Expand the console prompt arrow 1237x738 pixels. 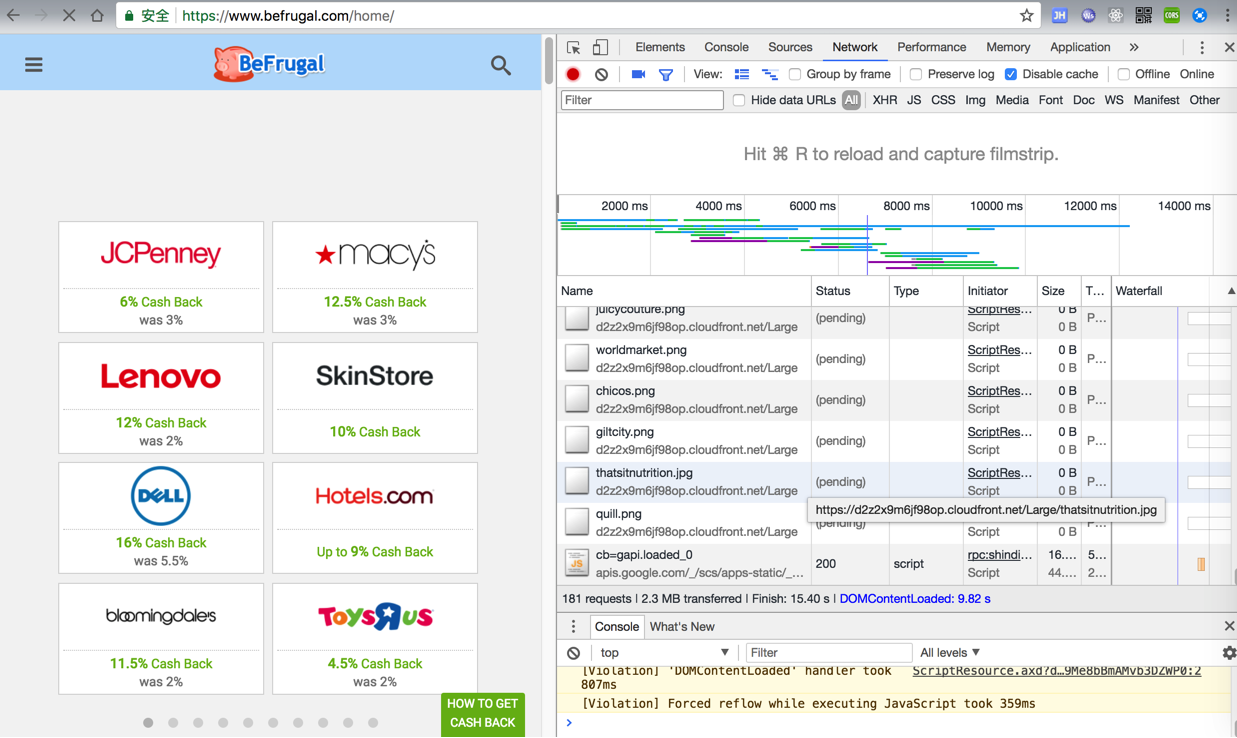[569, 723]
